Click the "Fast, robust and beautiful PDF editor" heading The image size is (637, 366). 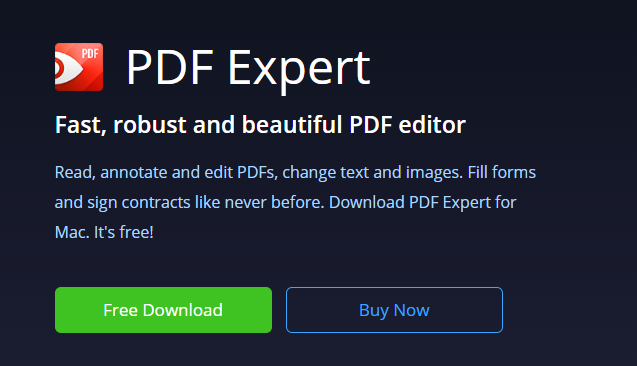click(260, 125)
